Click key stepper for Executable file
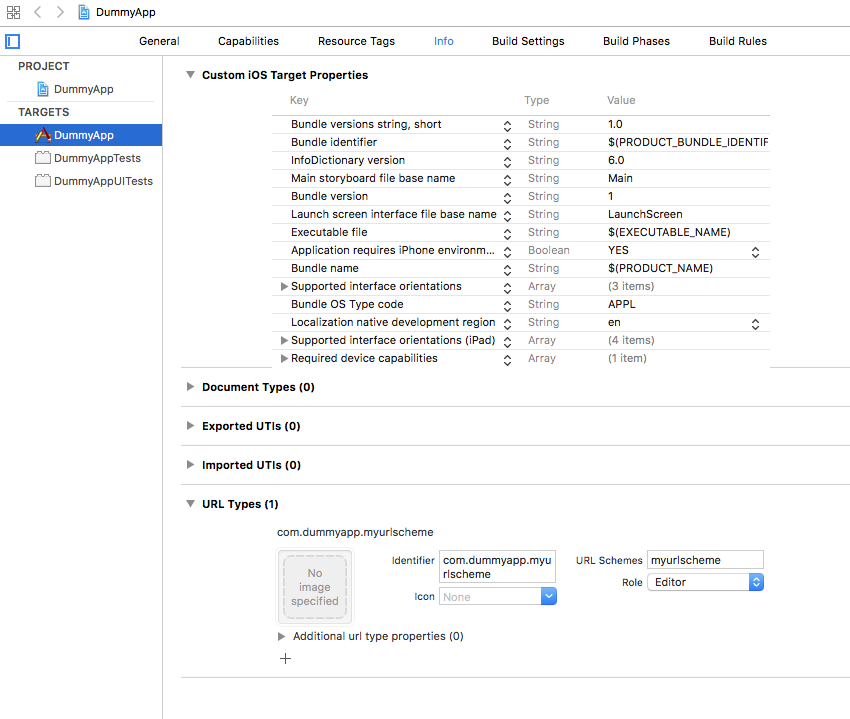Viewport: 850px width, 719px height. pyautogui.click(x=507, y=234)
